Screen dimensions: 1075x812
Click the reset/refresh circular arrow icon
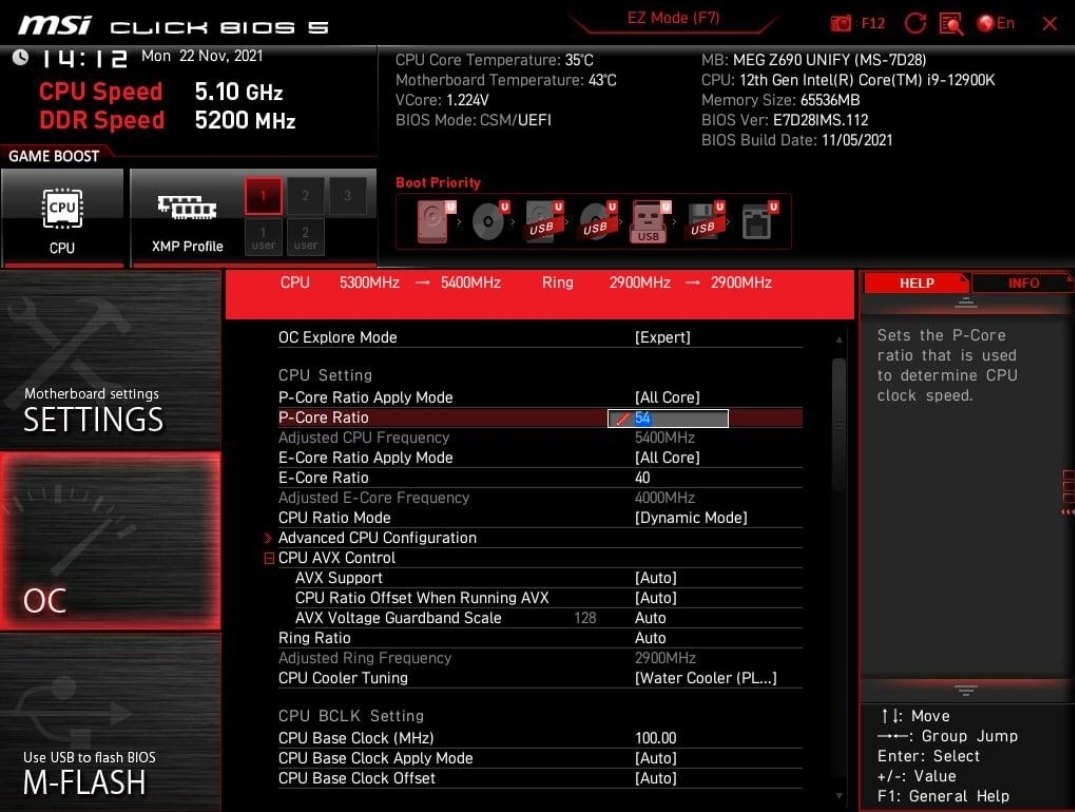point(915,23)
